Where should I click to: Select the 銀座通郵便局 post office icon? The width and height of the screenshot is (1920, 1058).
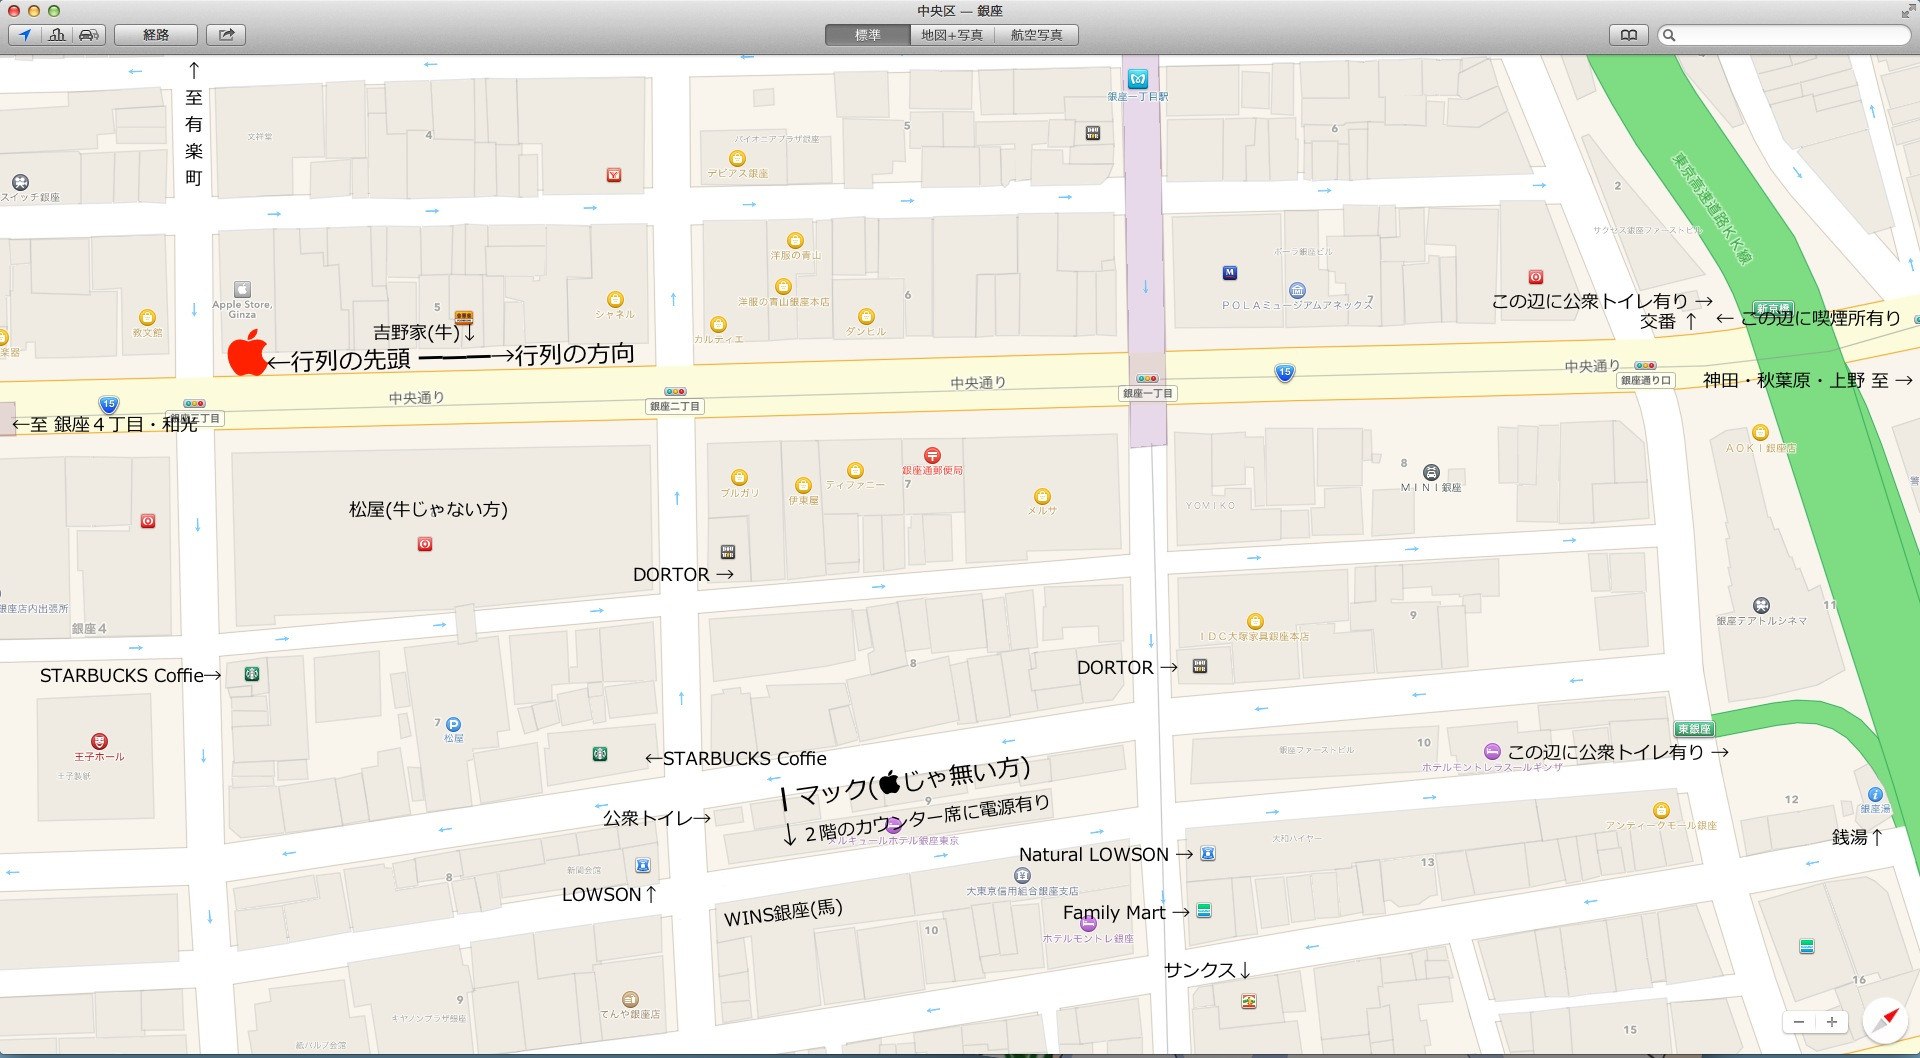click(932, 455)
